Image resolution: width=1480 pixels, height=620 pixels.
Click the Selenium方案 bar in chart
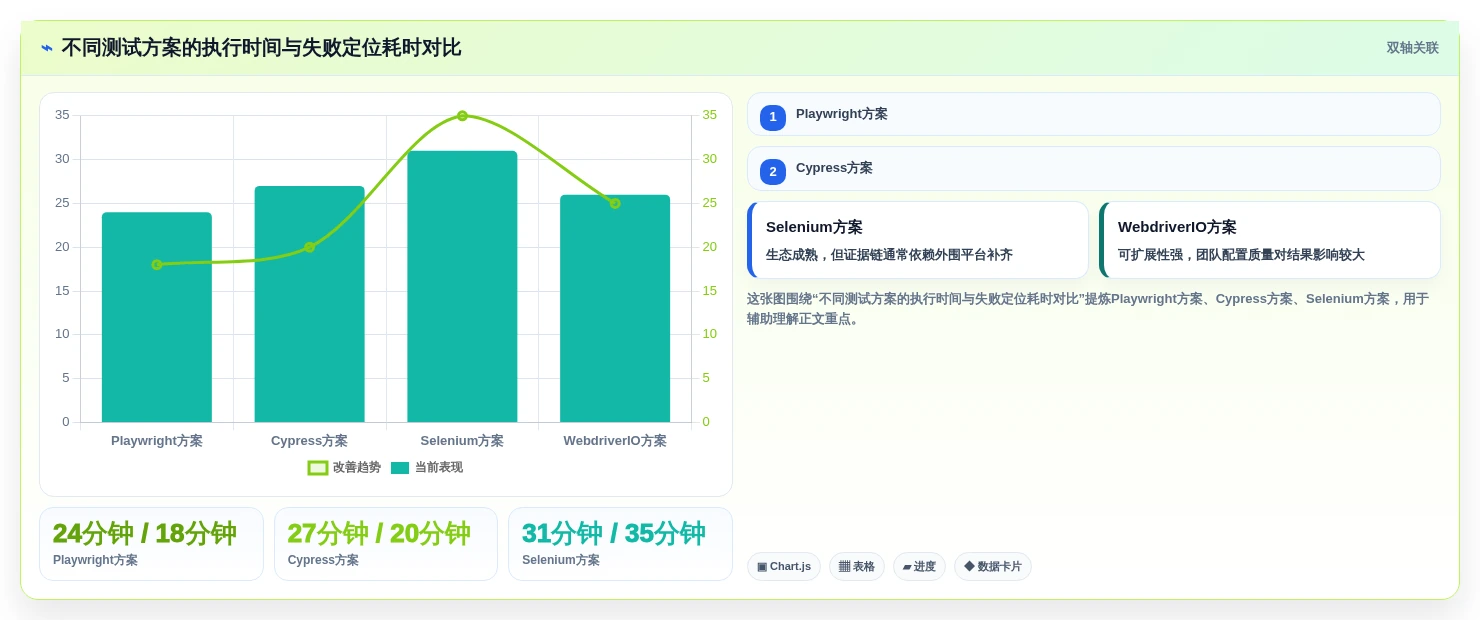click(462, 286)
